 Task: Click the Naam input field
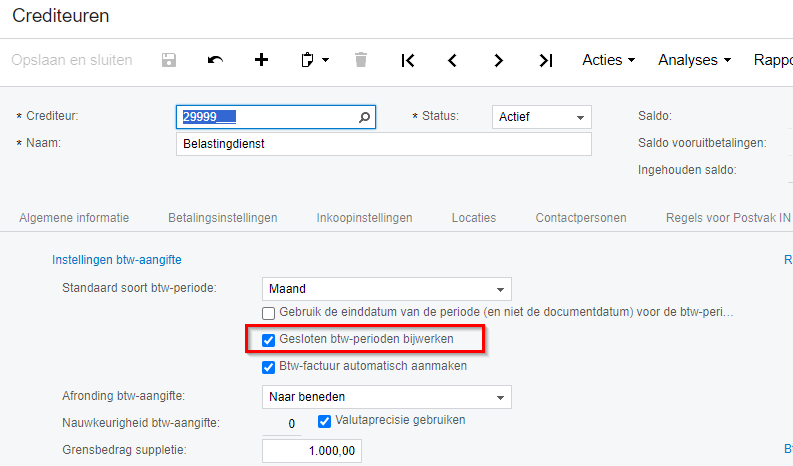click(383, 144)
